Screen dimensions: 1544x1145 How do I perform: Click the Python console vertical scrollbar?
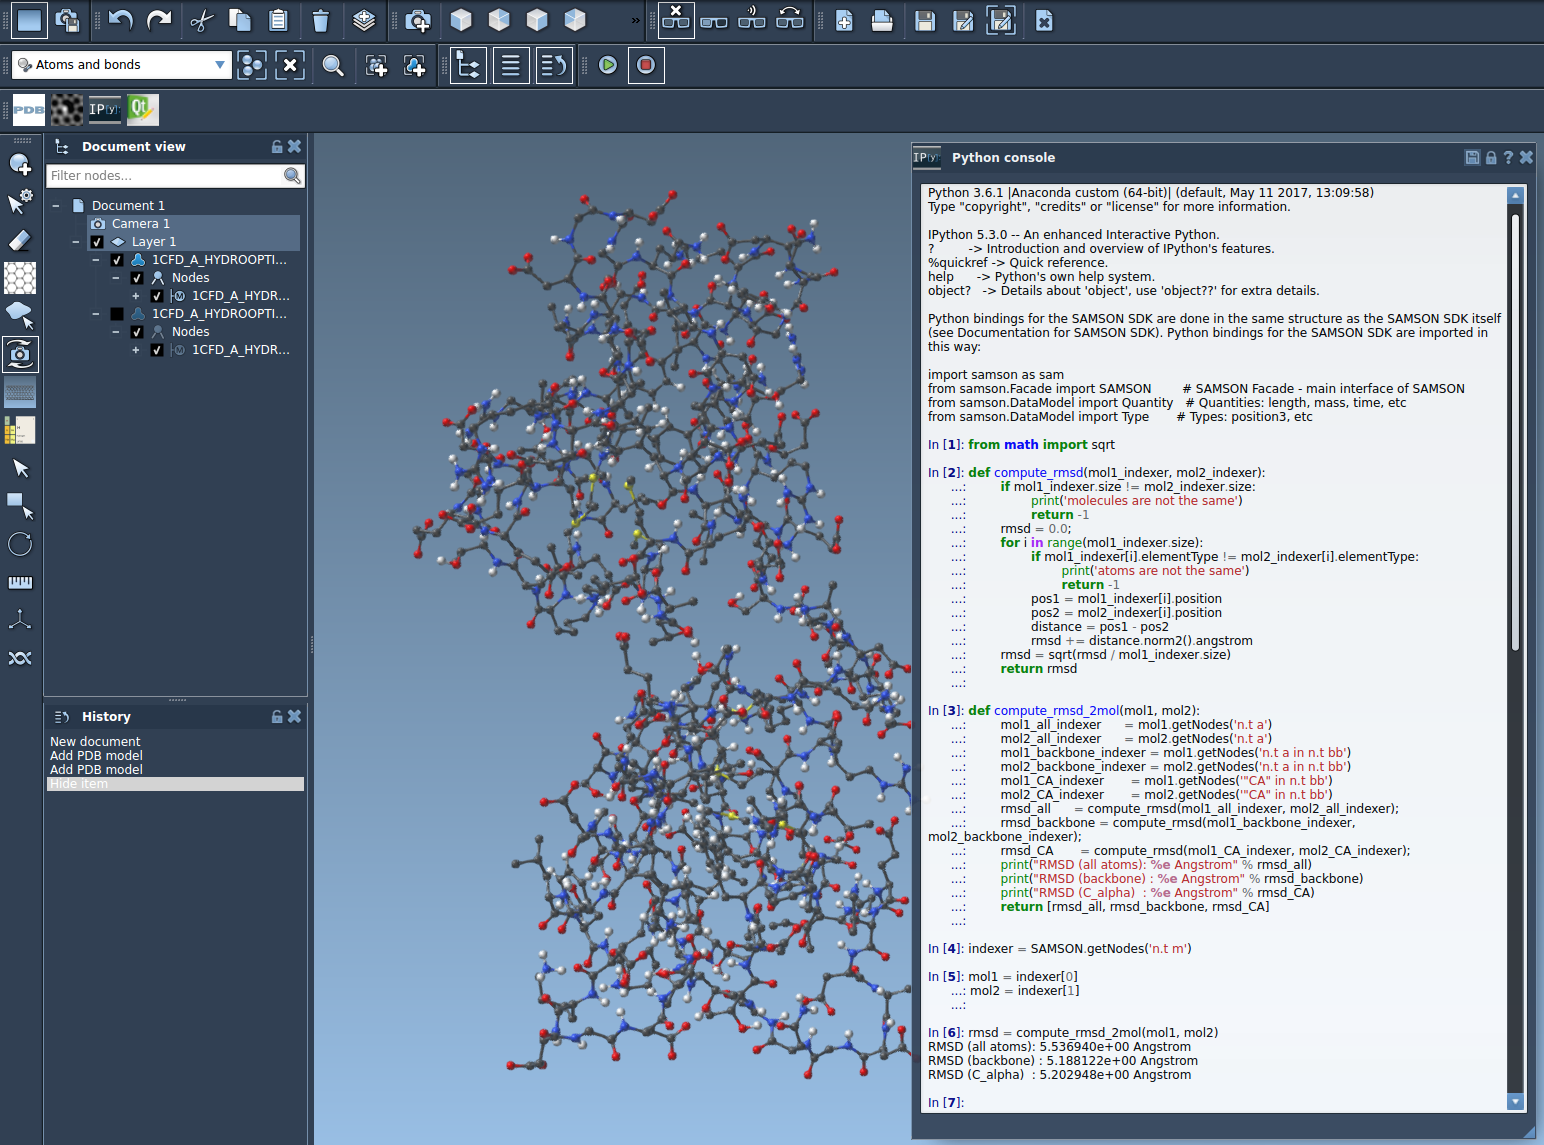tap(1515, 430)
